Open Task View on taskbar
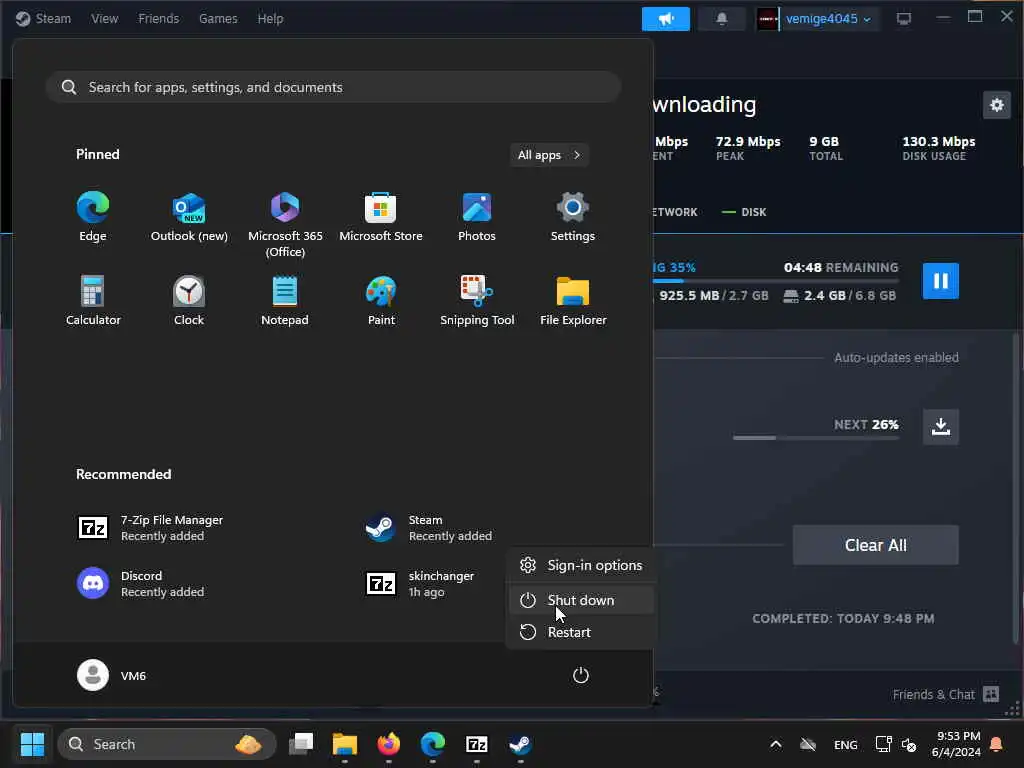The height and width of the screenshot is (768, 1024). click(301, 744)
